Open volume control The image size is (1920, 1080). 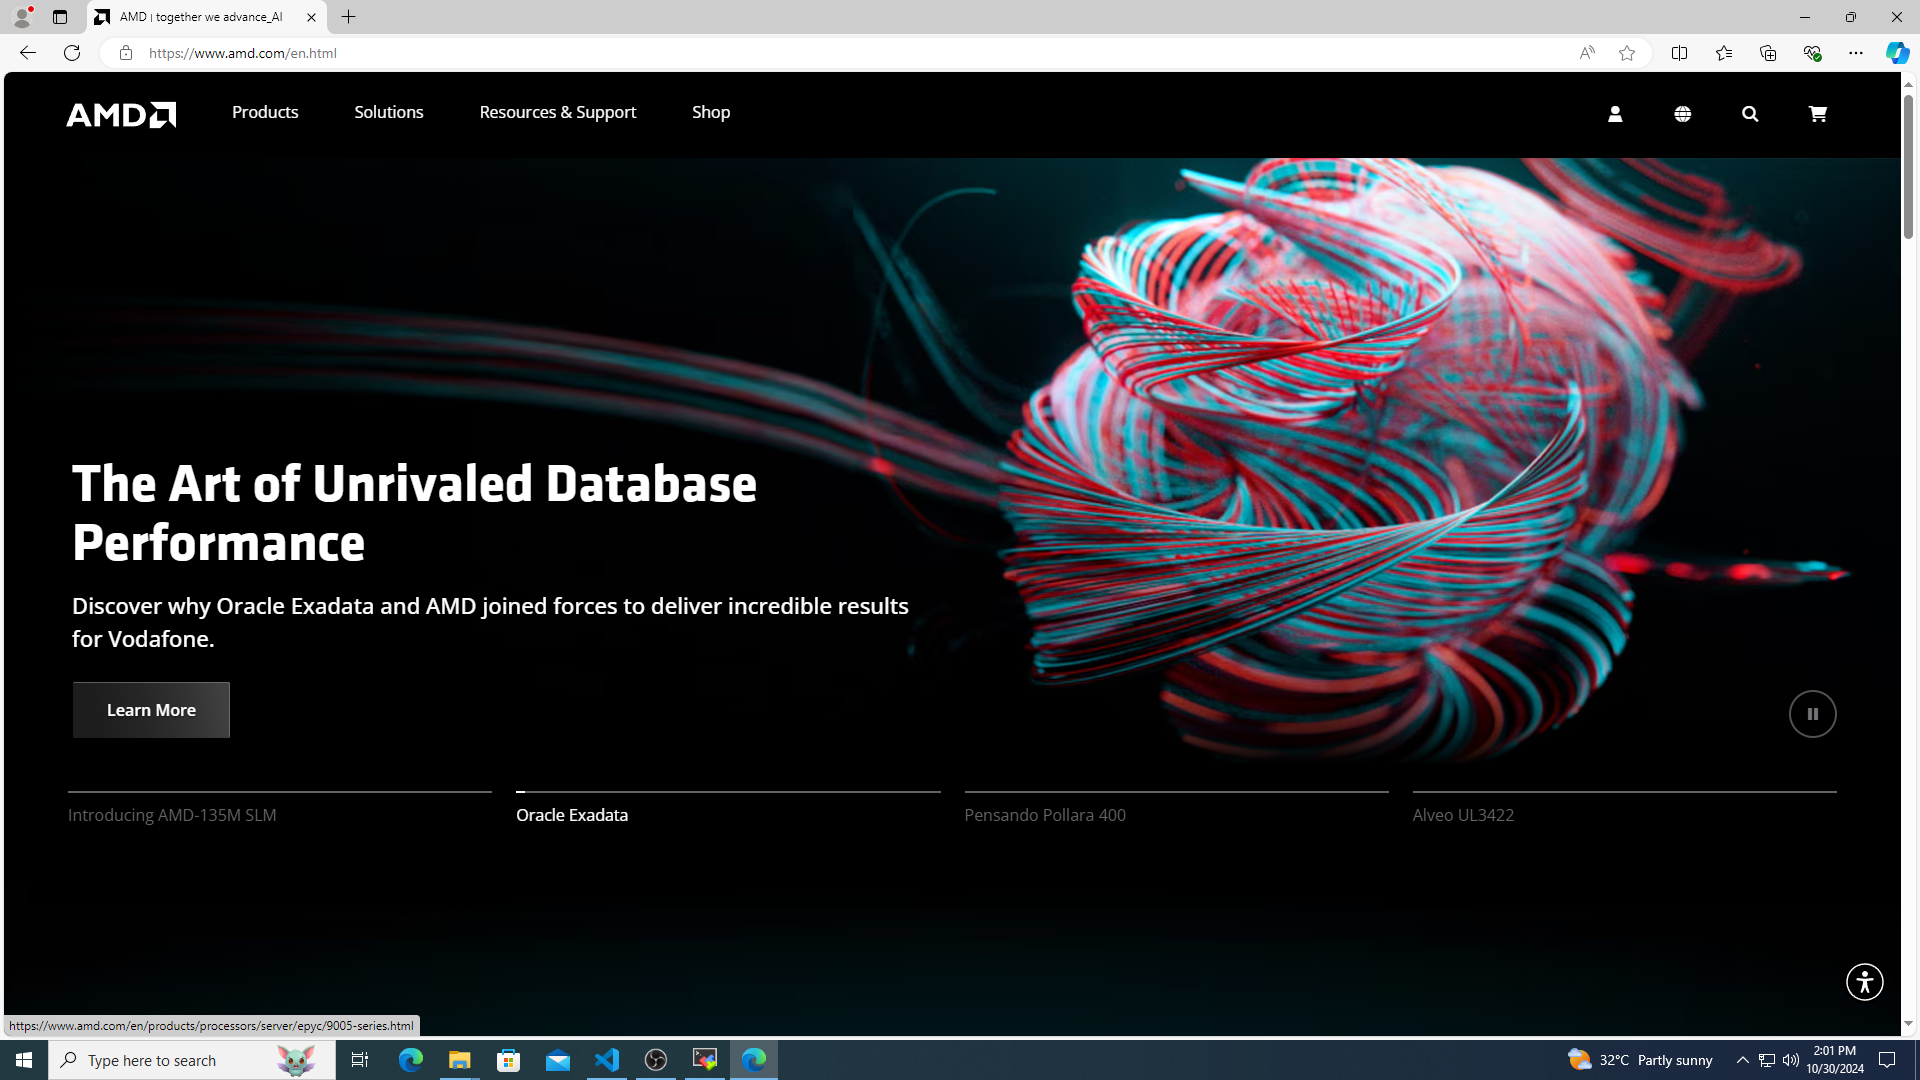[1791, 1060]
